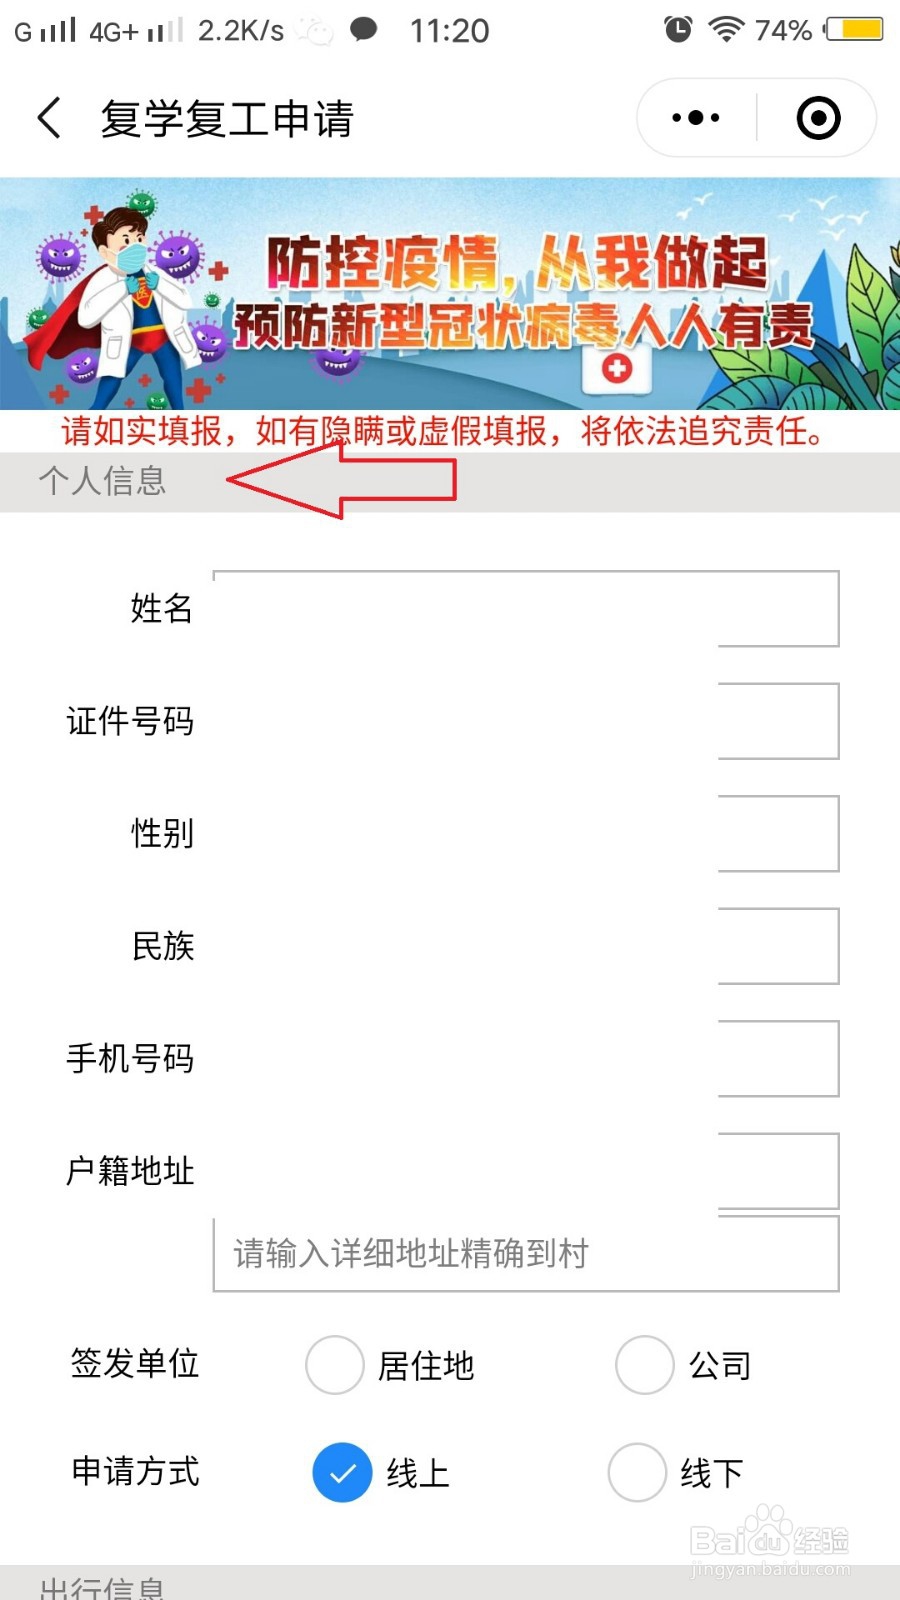Tap the battery indicator icon
Viewport: 900px width, 1600px height.
[x=855, y=29]
